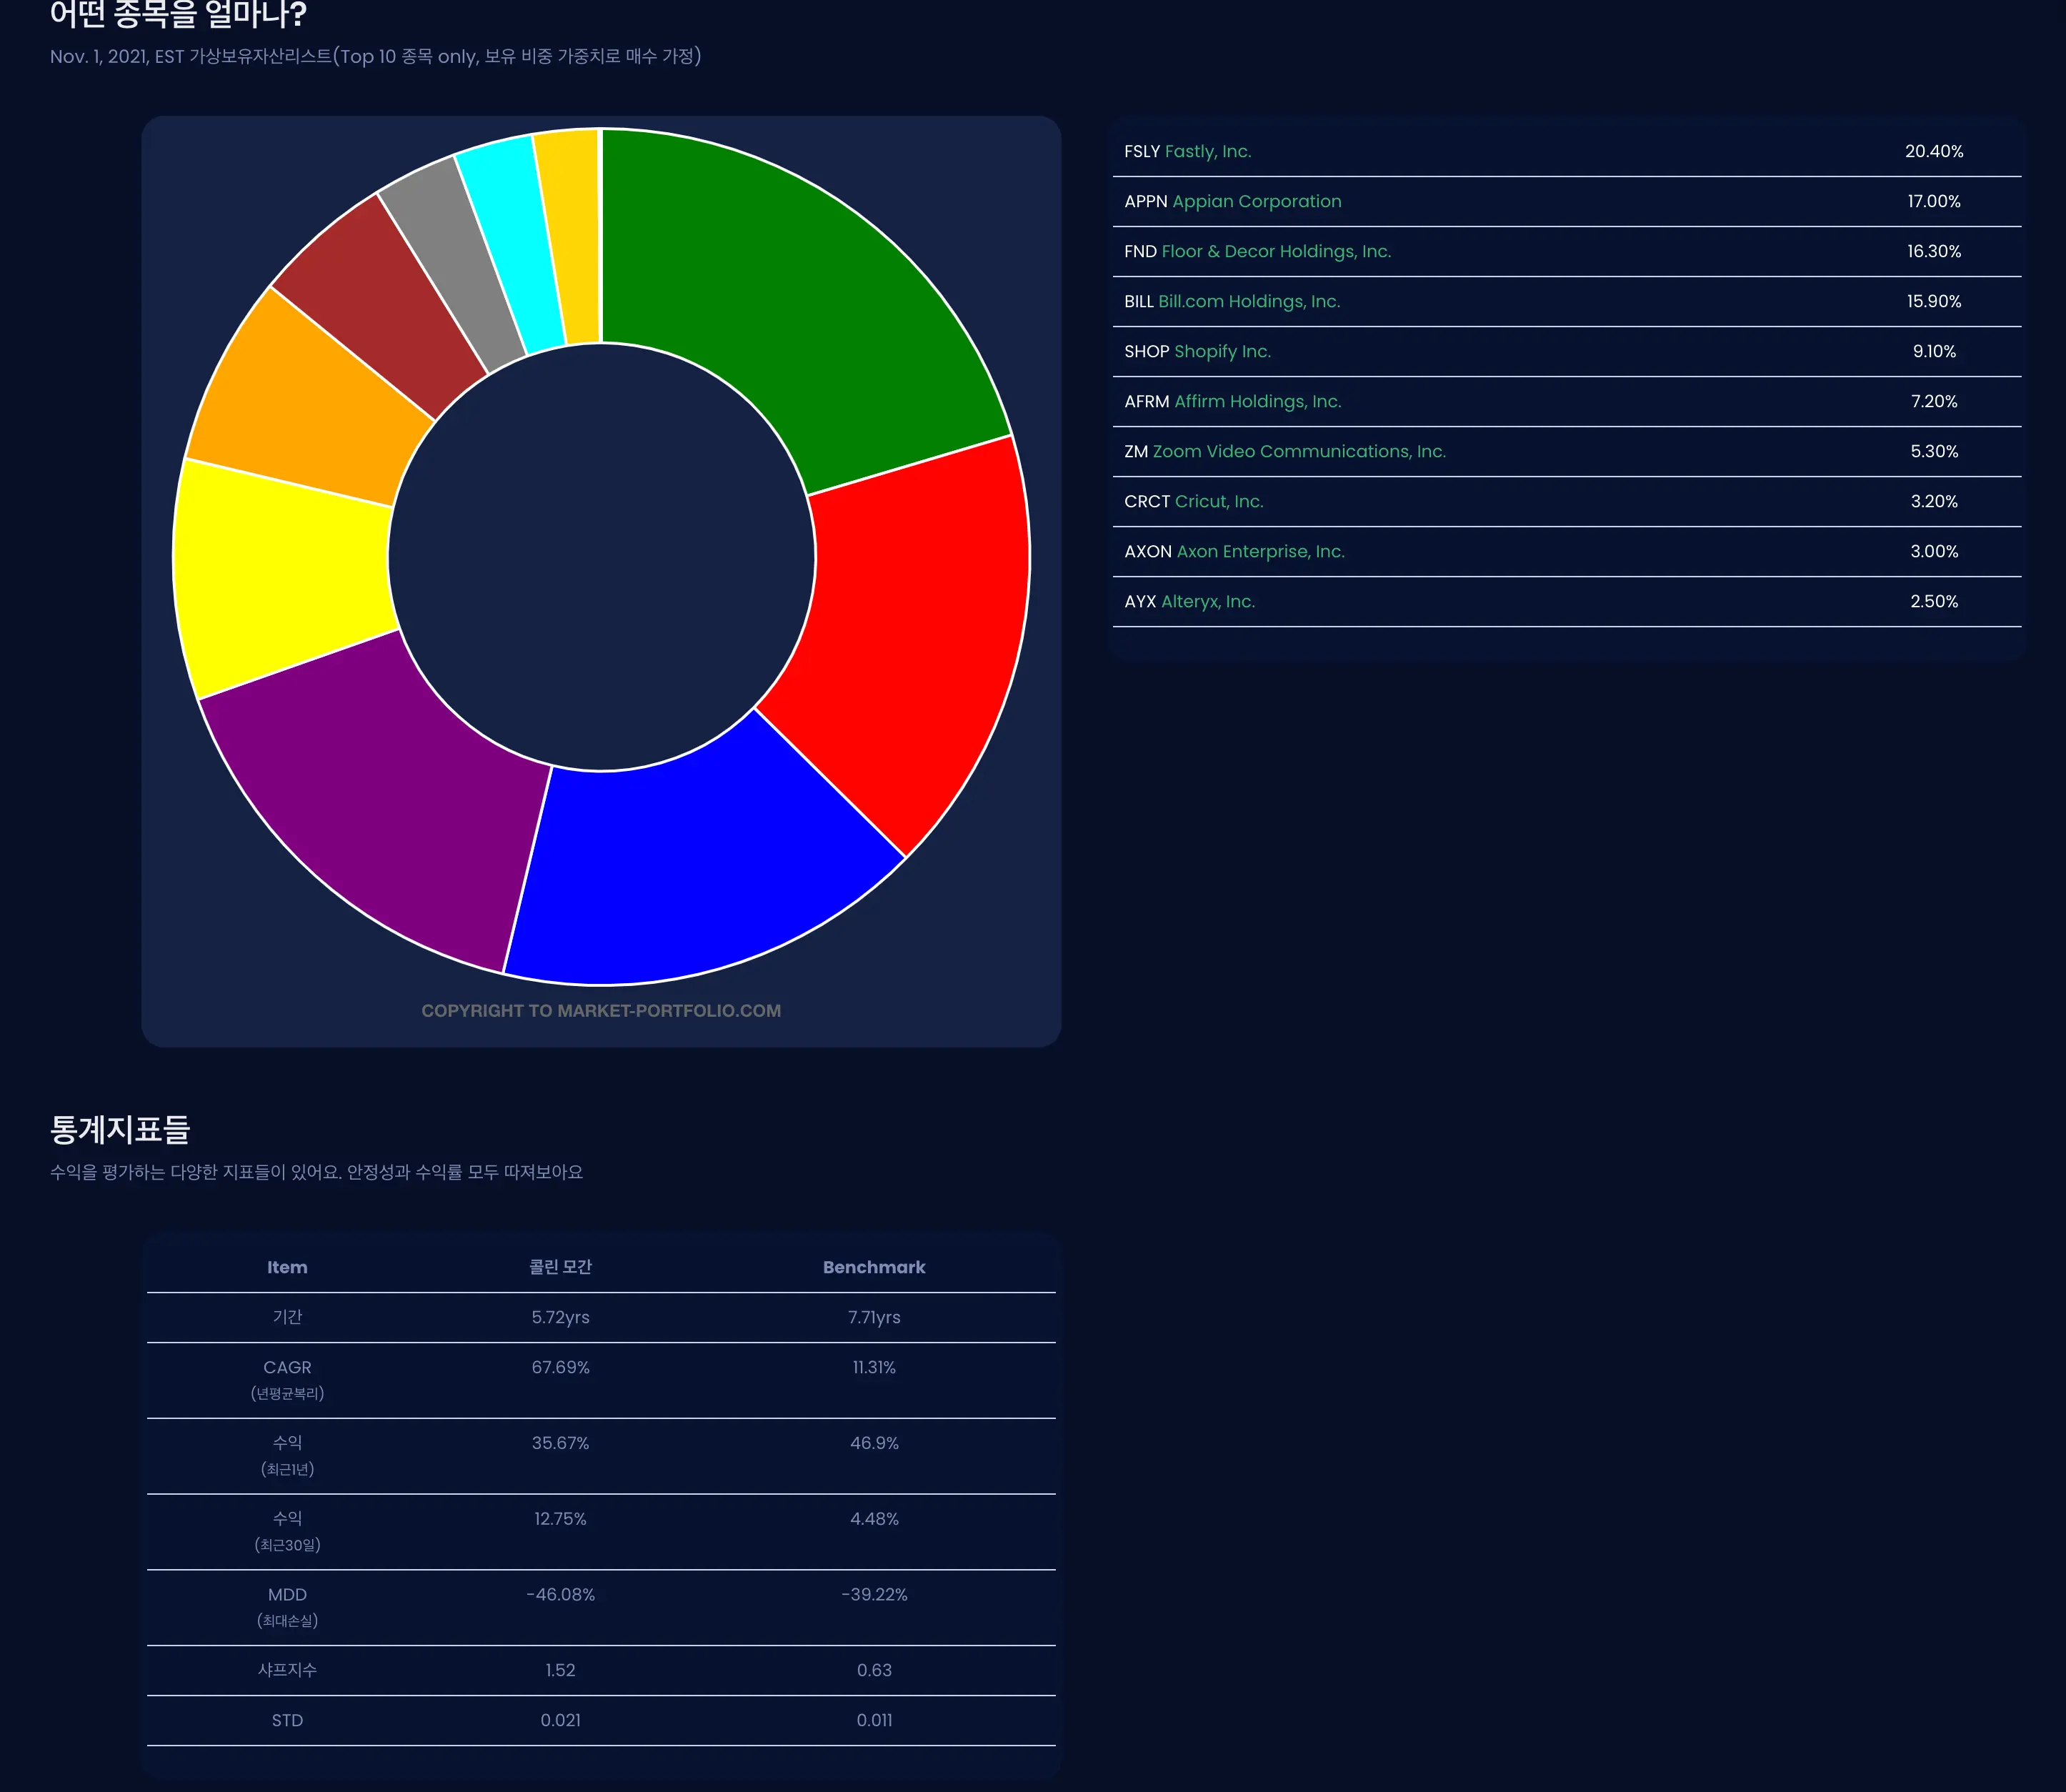The height and width of the screenshot is (1792, 2066).
Task: Click the 5.30% weight value
Action: point(1934,451)
